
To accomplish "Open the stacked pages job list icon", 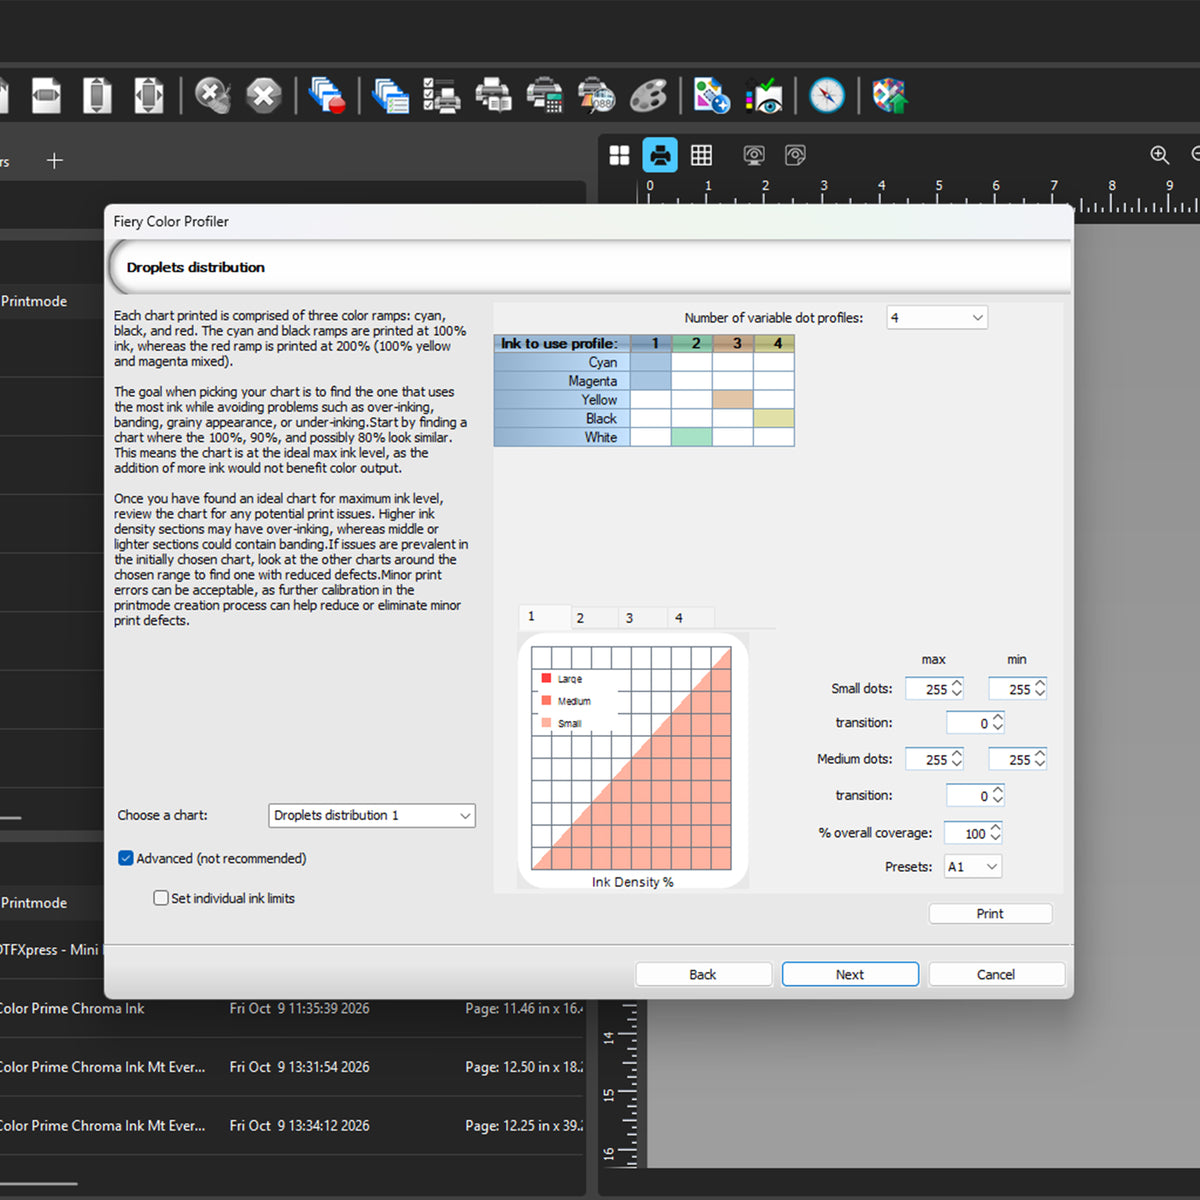I will coord(390,96).
